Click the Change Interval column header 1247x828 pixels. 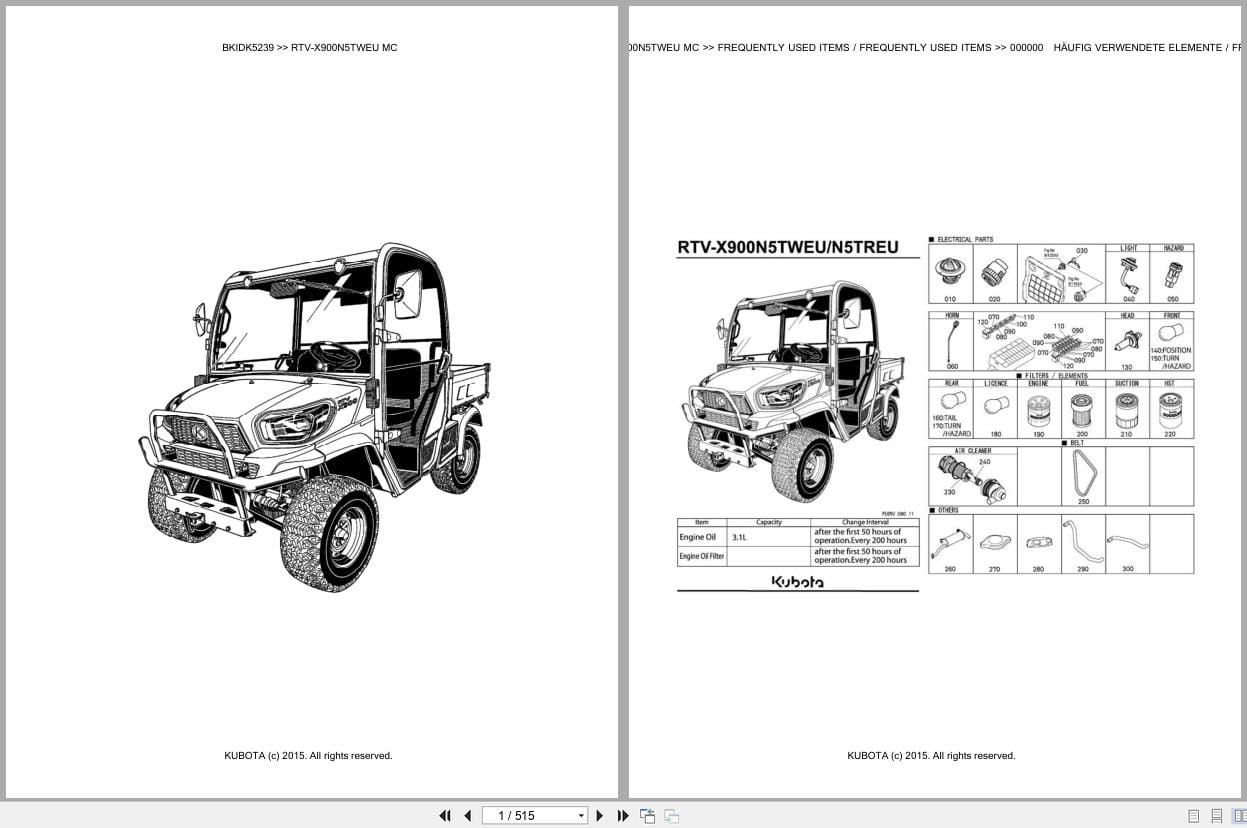point(865,522)
